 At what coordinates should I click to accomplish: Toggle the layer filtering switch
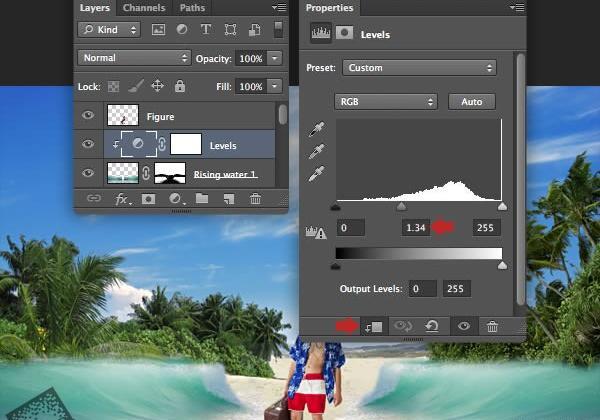(279, 29)
